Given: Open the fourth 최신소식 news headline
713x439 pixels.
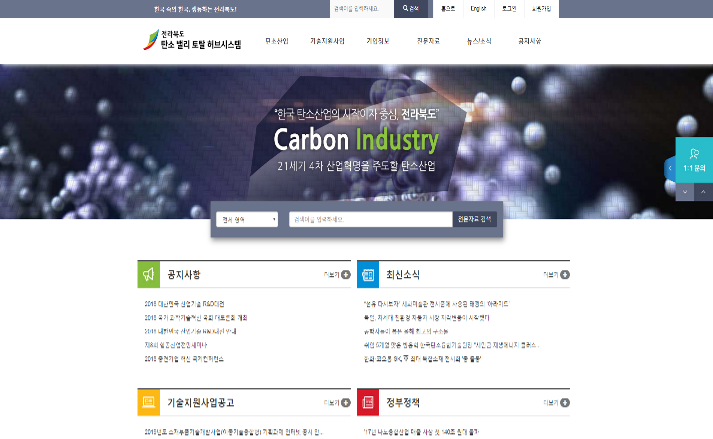Looking at the screenshot, I should pyautogui.click(x=452, y=345).
